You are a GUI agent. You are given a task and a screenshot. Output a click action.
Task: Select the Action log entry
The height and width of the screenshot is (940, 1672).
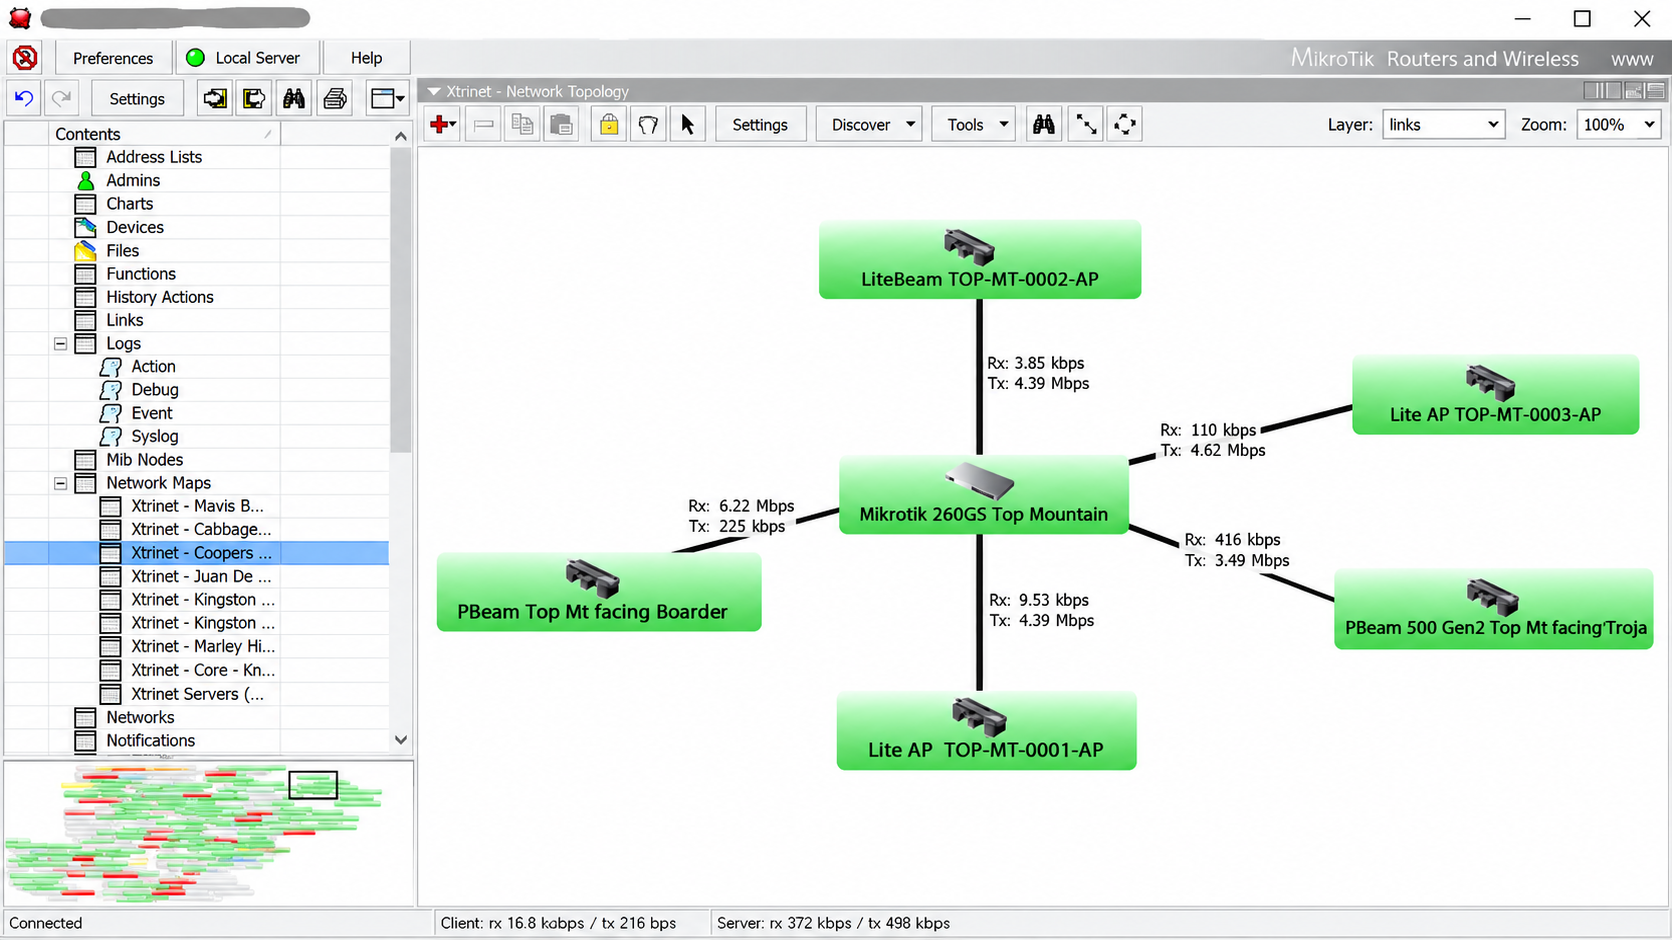[x=153, y=366]
